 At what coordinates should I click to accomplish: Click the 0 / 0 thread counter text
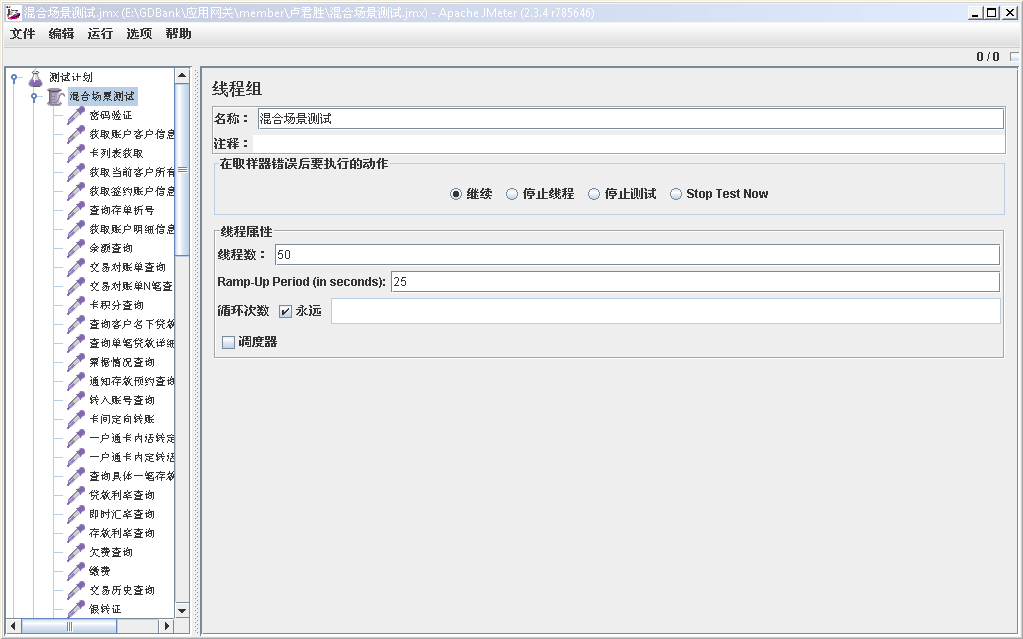coord(988,57)
